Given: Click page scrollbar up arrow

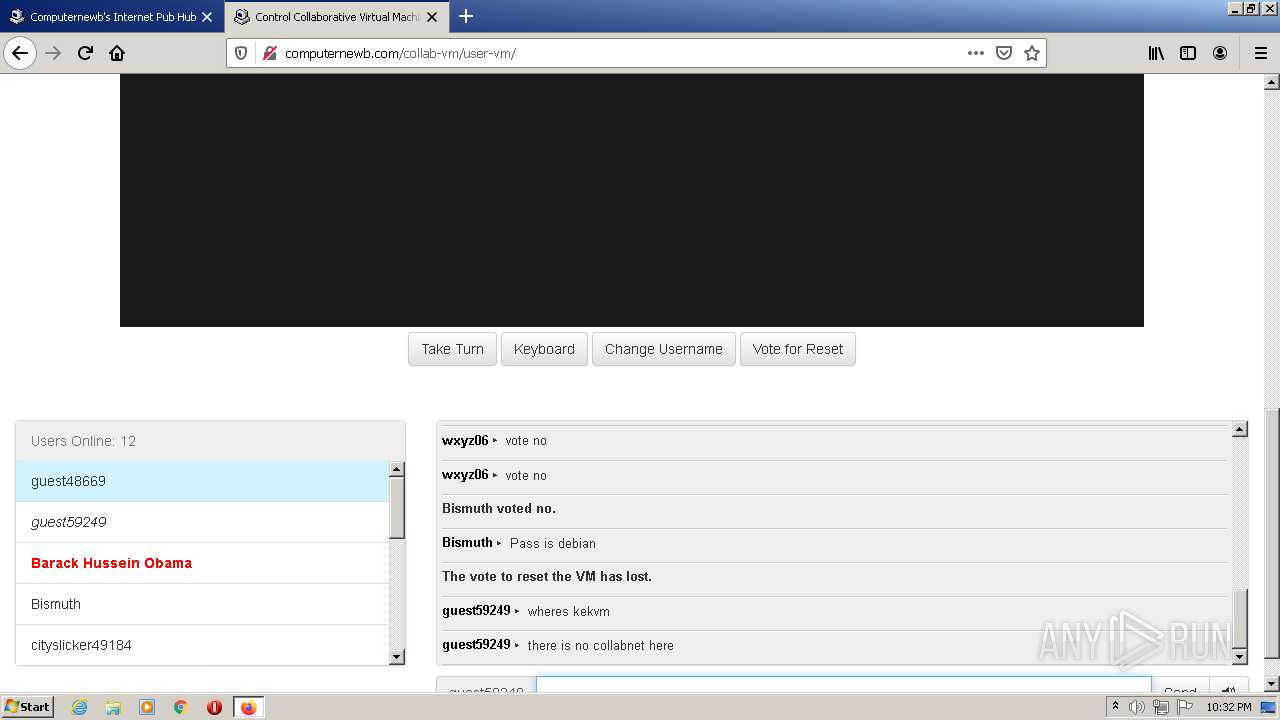Looking at the screenshot, I should [1272, 82].
